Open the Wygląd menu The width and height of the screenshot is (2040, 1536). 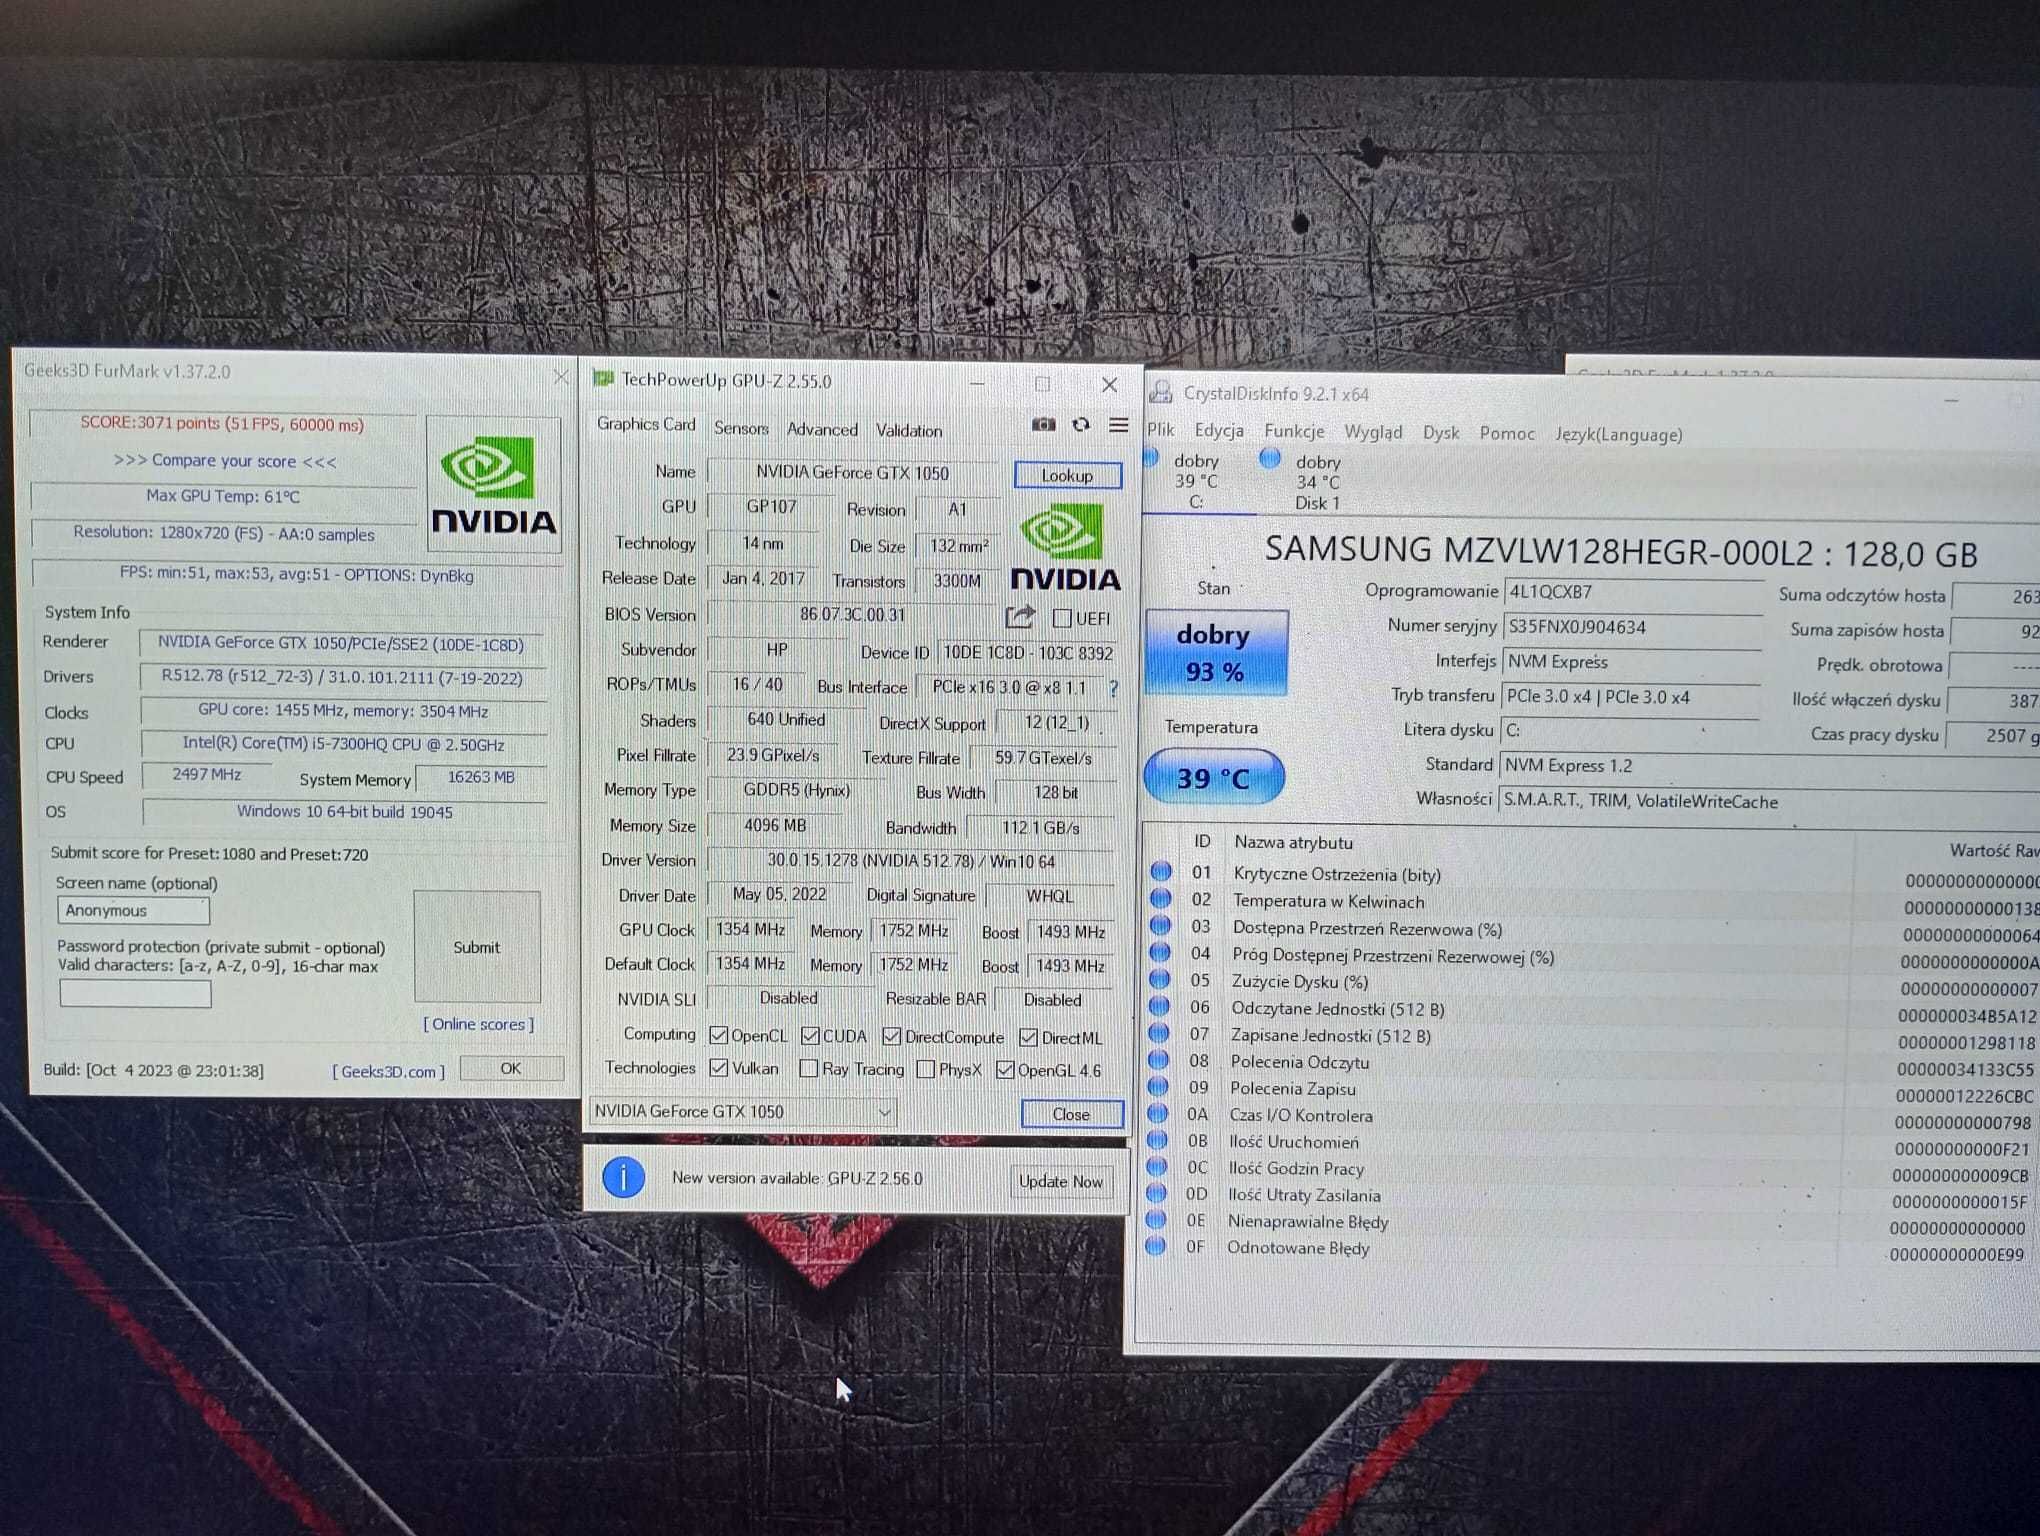pyautogui.click(x=1373, y=432)
